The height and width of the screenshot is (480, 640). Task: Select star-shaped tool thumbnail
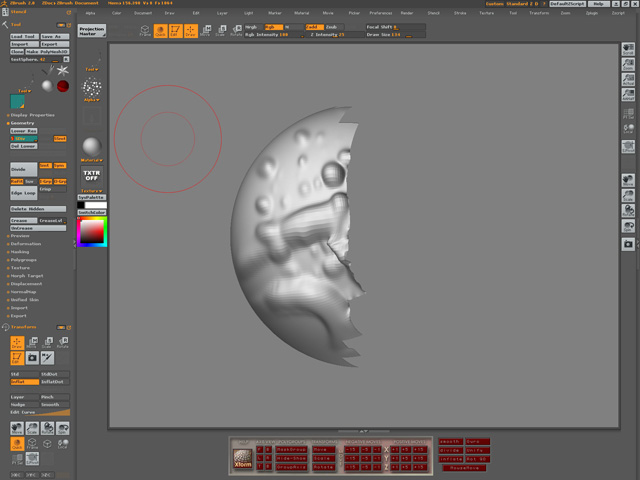click(x=62, y=71)
